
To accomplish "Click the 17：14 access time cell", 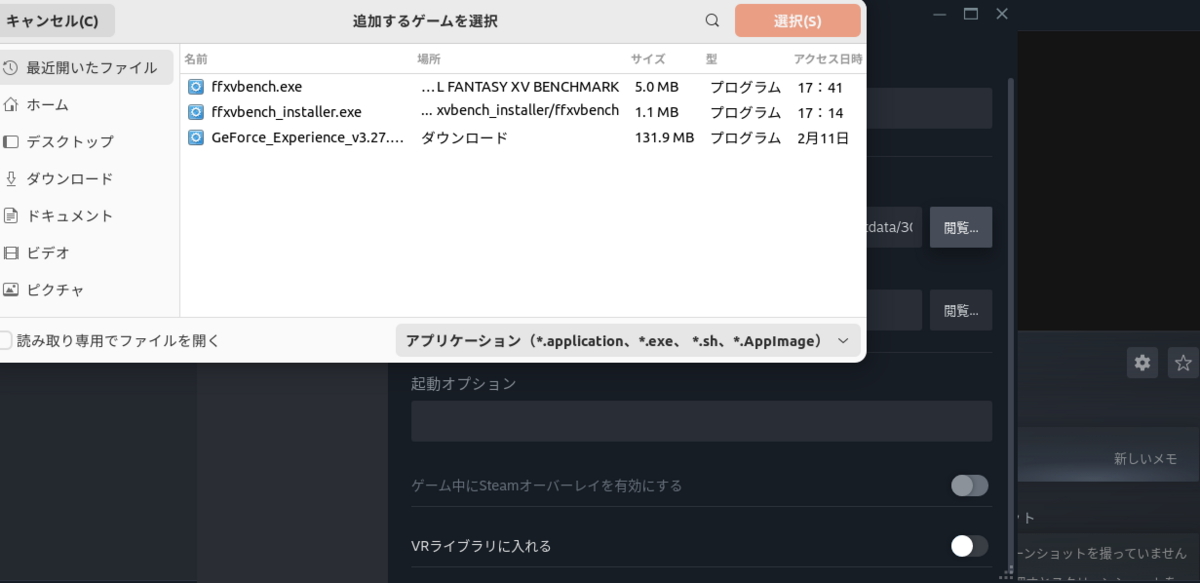I will pos(820,112).
